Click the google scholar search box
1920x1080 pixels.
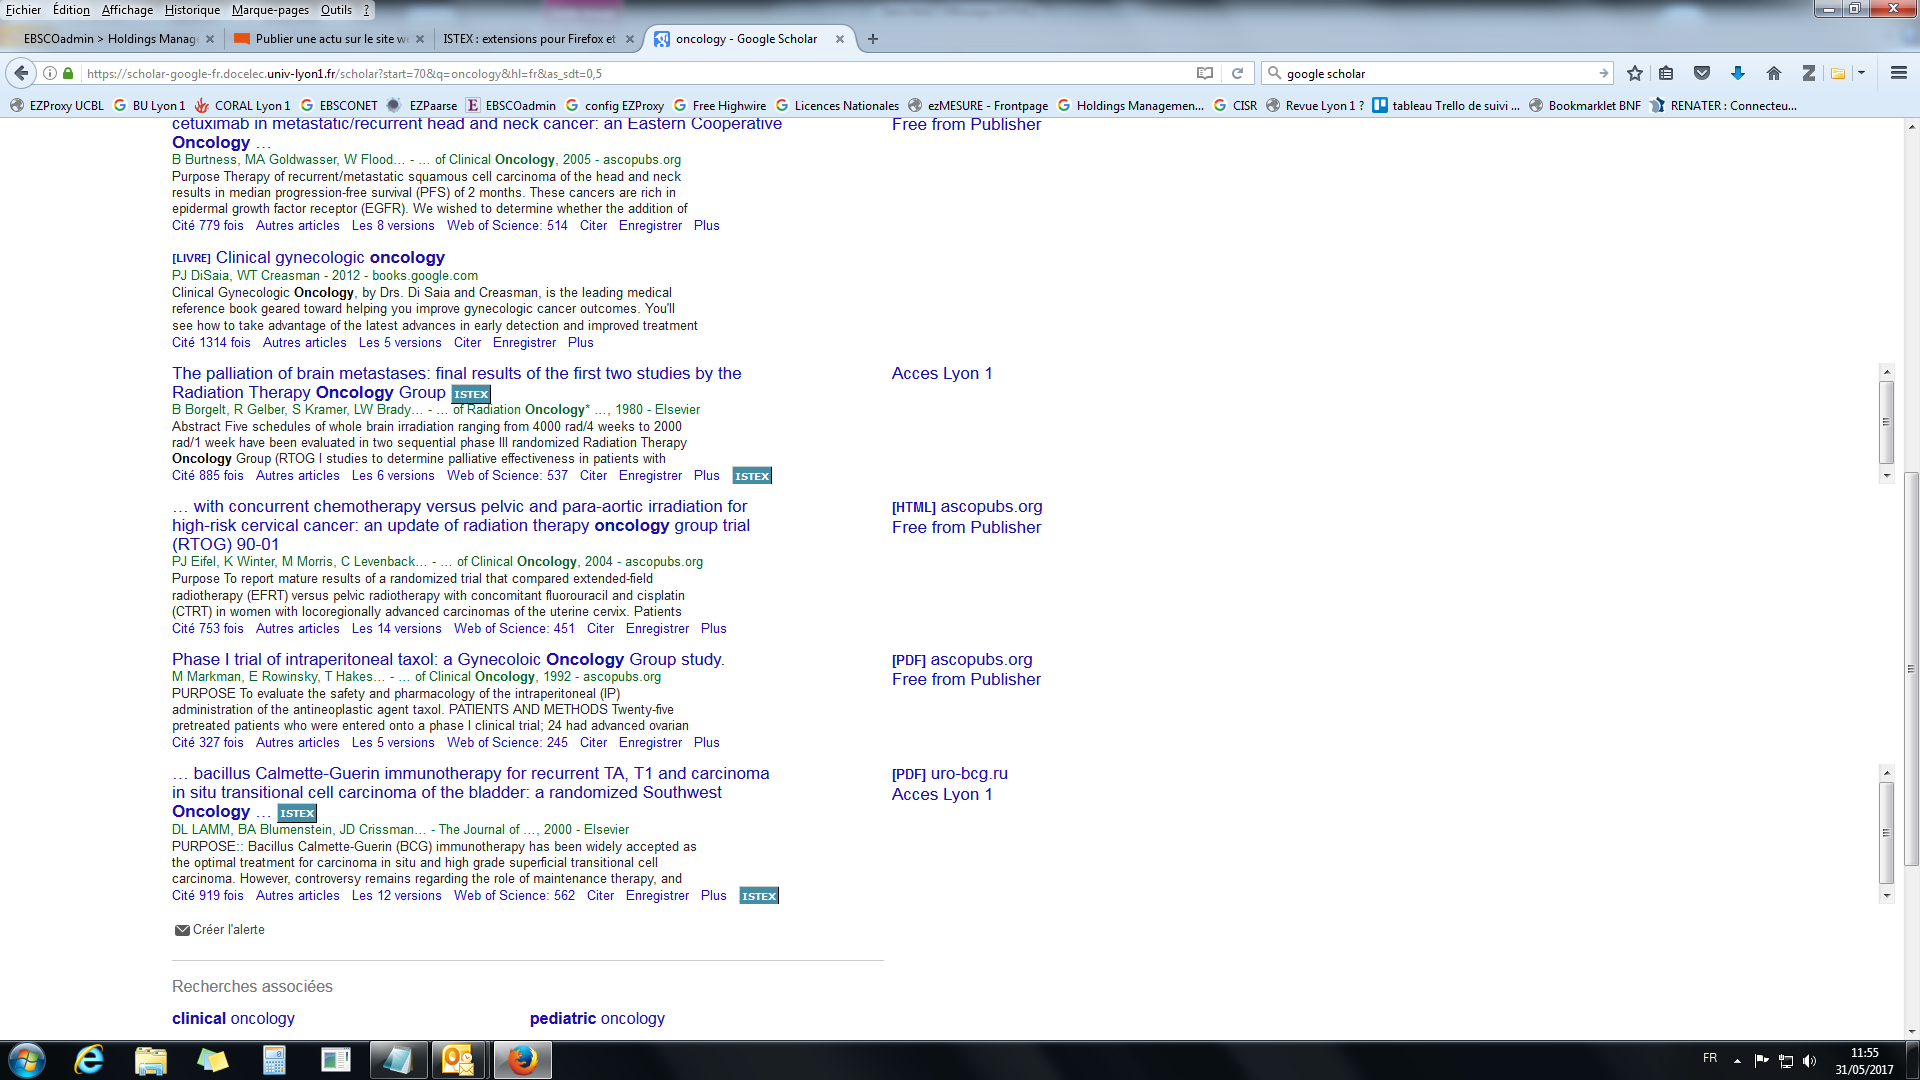[x=1438, y=73]
